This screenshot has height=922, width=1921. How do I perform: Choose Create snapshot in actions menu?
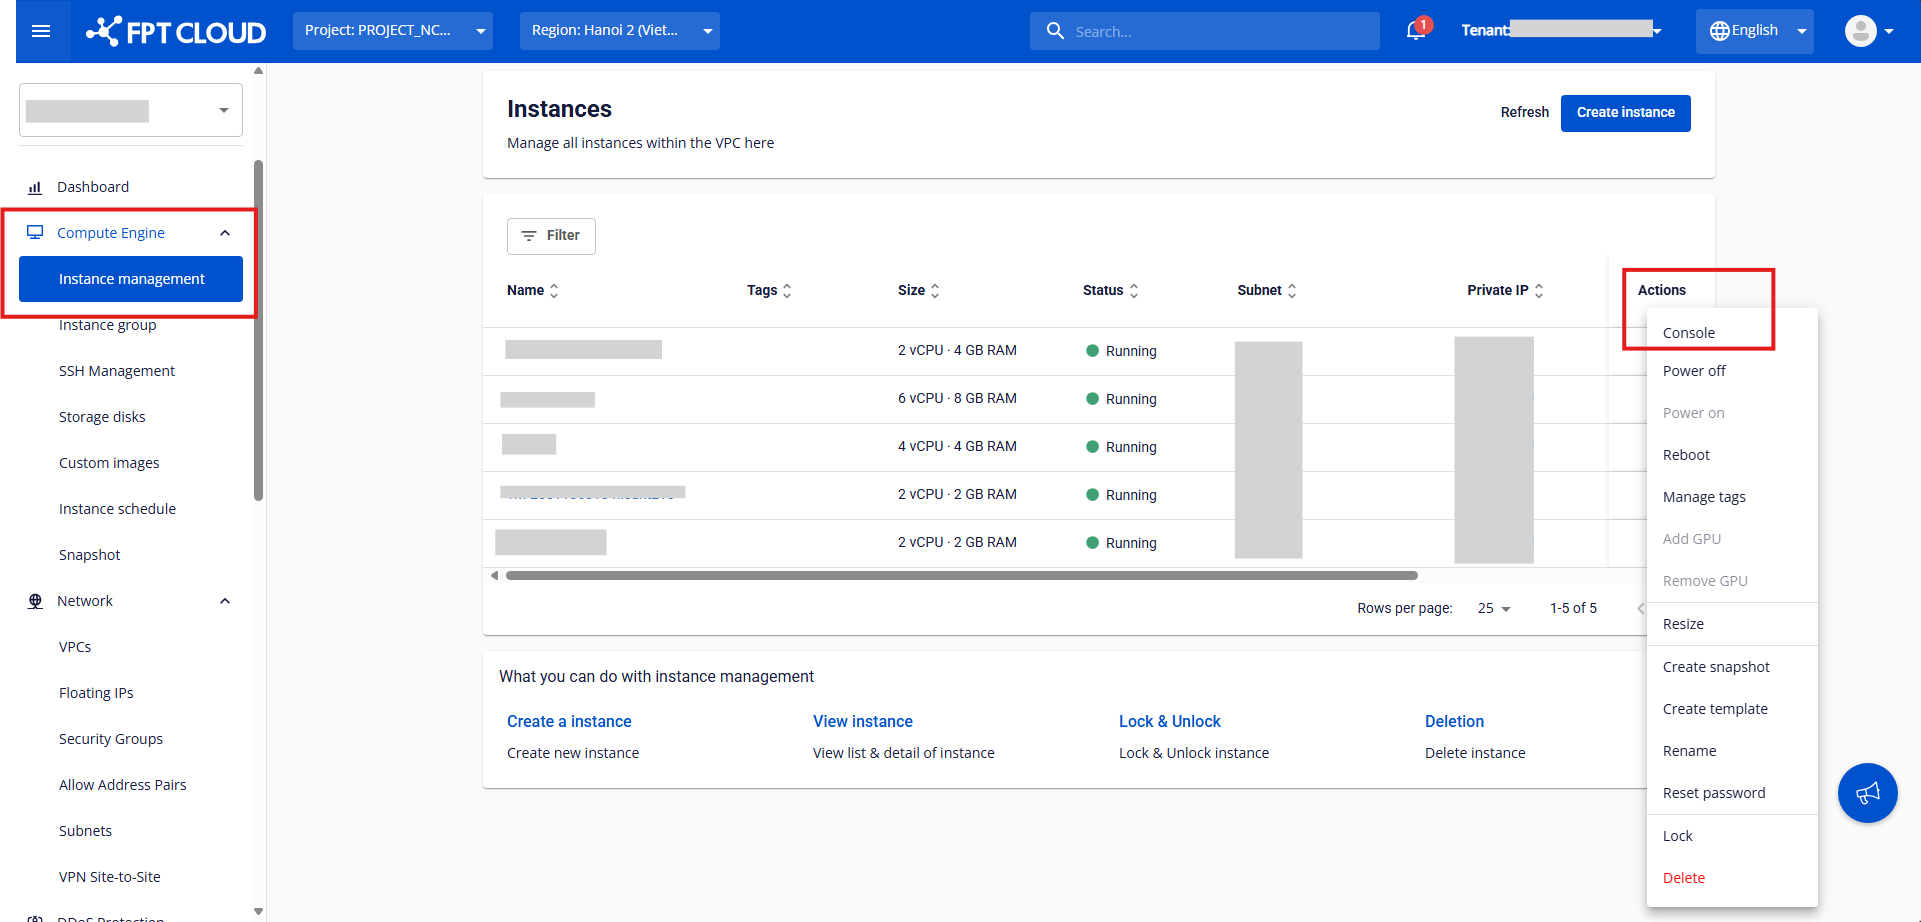pyautogui.click(x=1716, y=667)
